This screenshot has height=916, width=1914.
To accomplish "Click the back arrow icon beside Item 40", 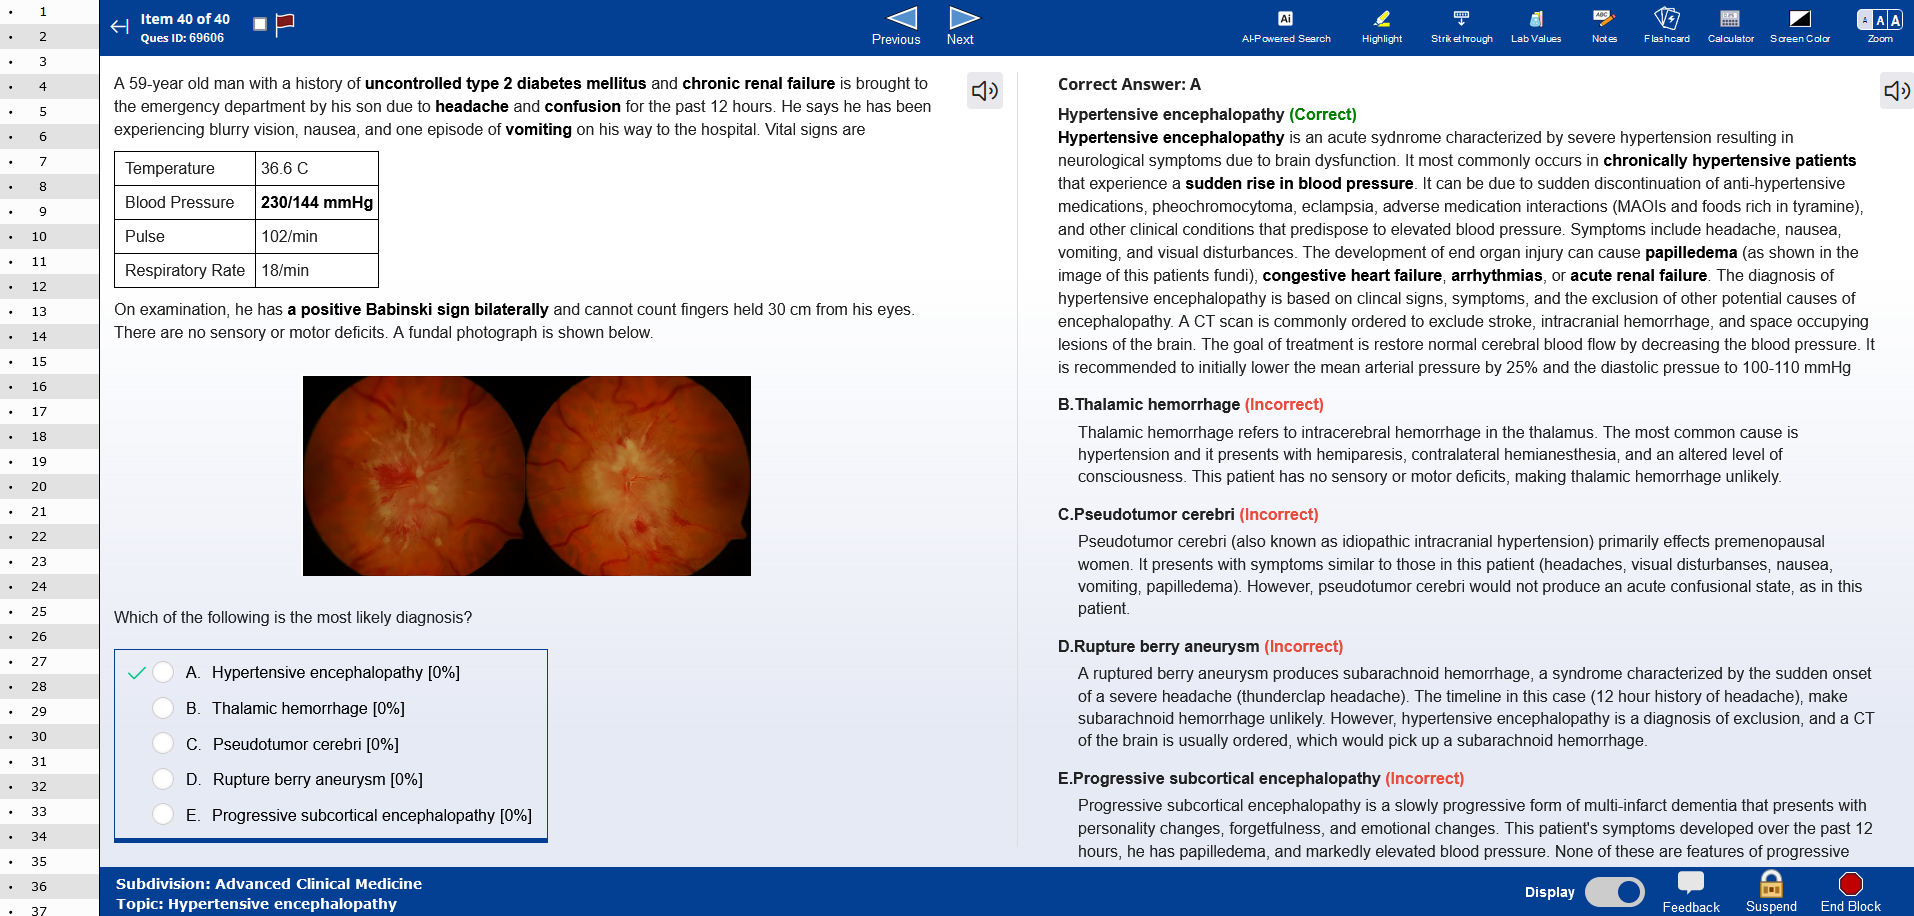I will tap(120, 27).
